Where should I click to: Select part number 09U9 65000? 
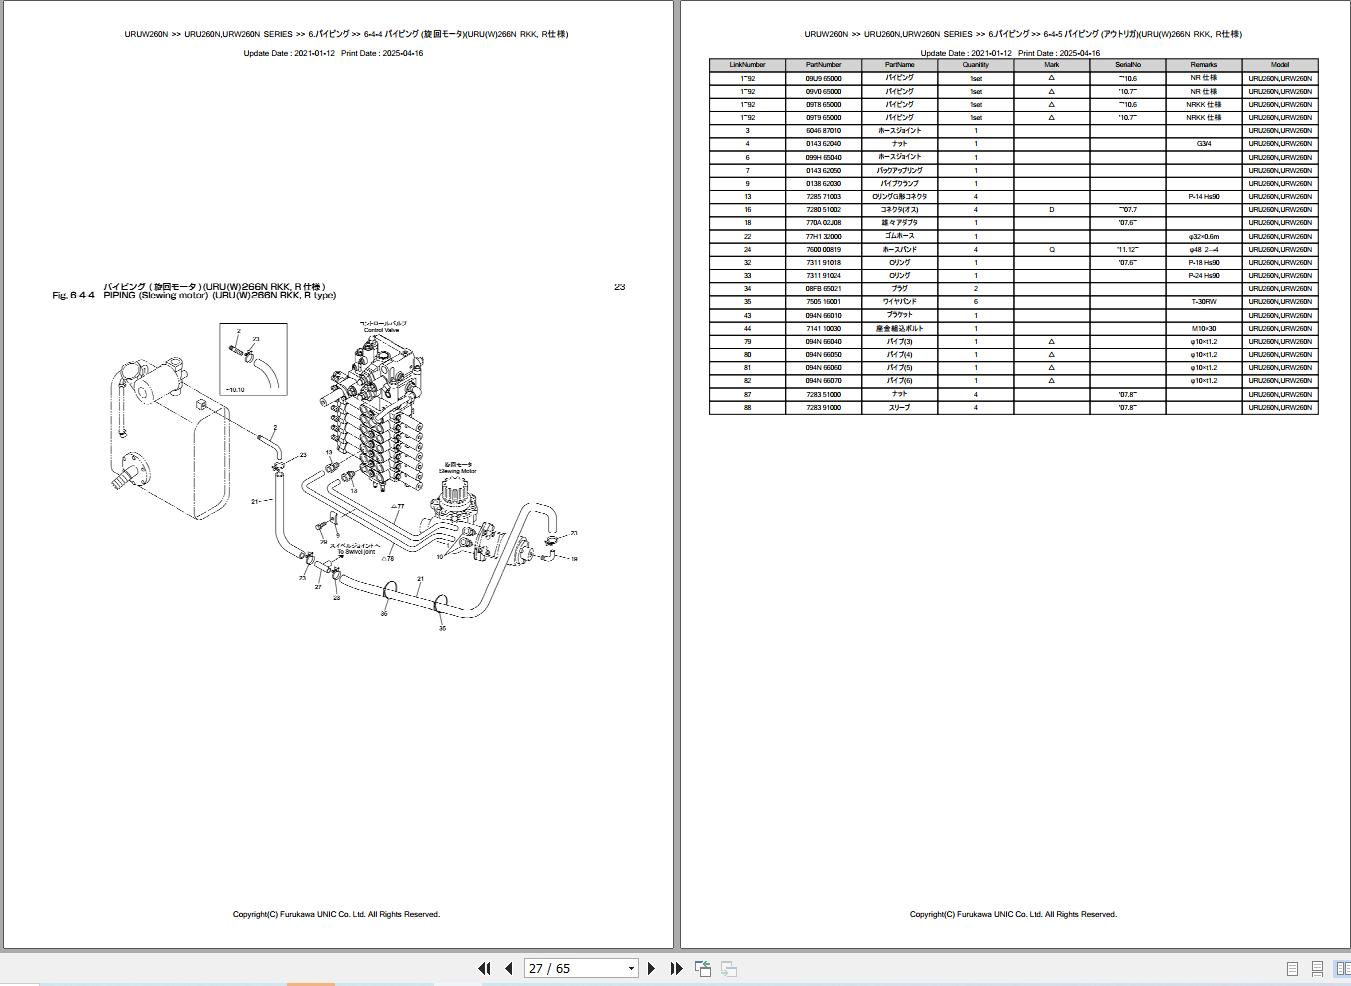click(823, 78)
